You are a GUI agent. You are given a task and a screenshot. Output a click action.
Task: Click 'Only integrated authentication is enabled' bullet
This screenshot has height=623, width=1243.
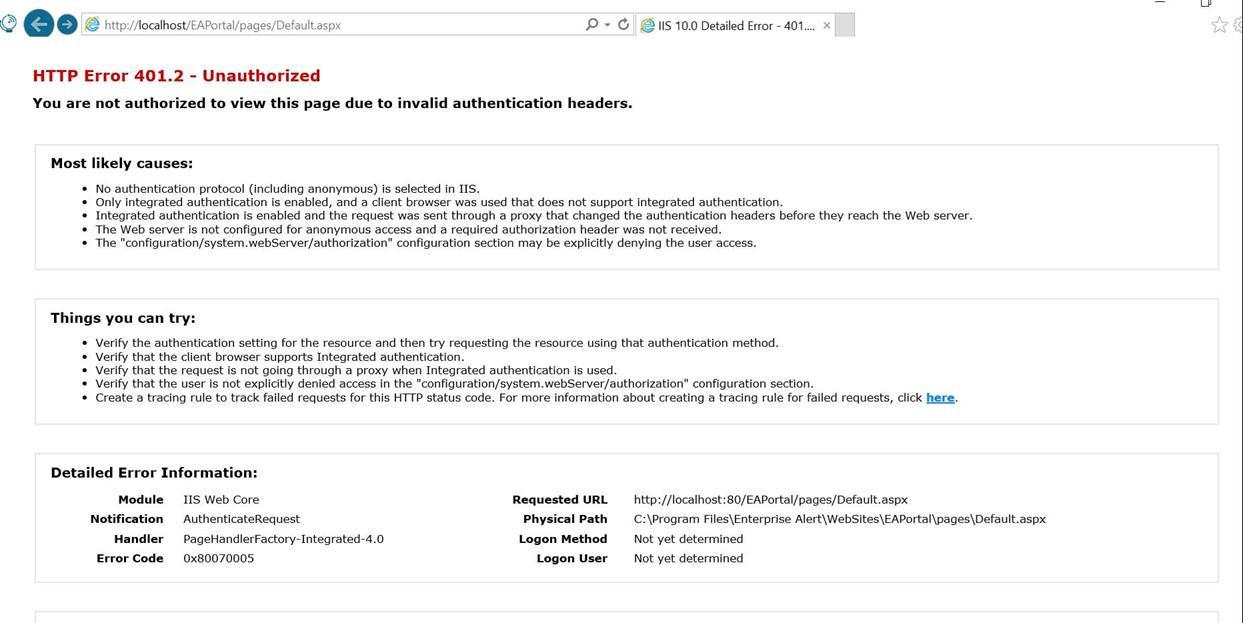click(x=439, y=202)
